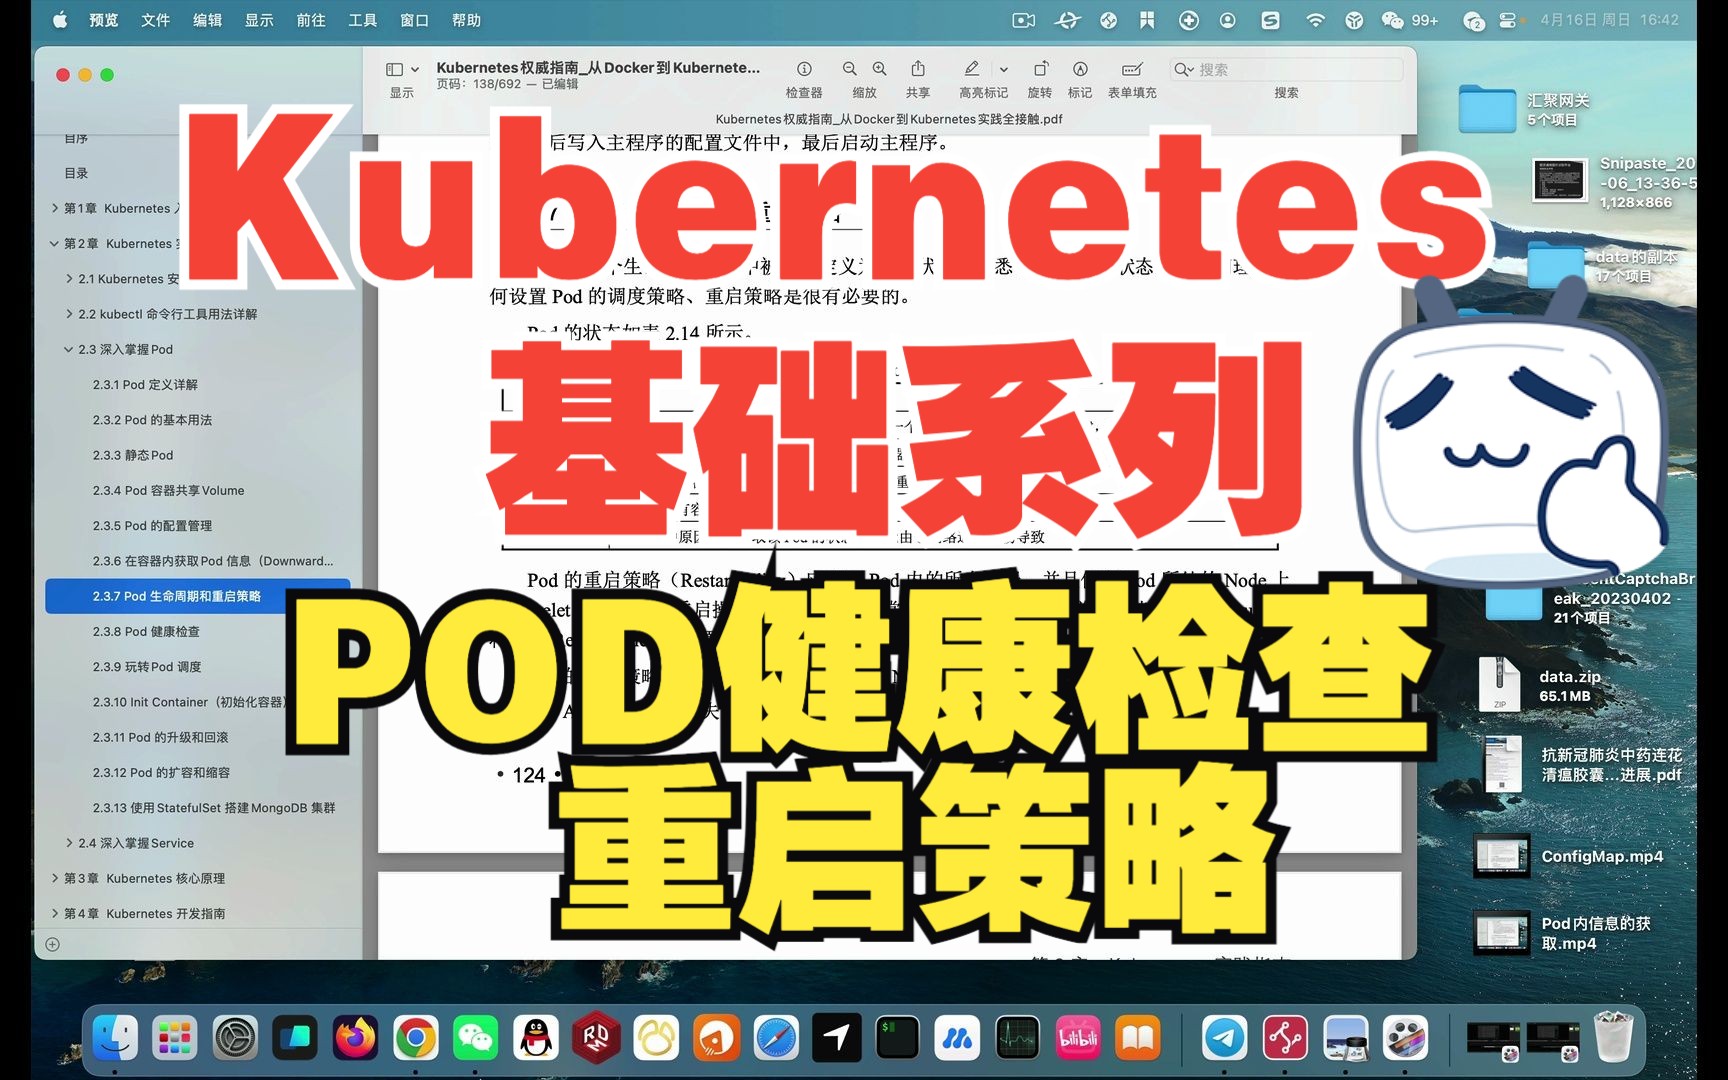Open the Apple menu
This screenshot has width=1728, height=1080.
point(60,20)
